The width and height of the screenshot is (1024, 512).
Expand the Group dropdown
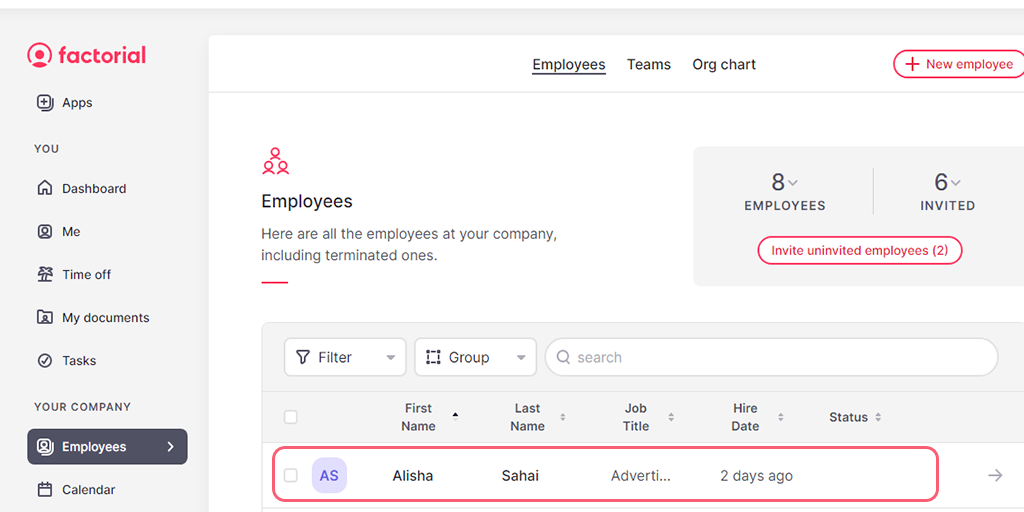tap(475, 357)
